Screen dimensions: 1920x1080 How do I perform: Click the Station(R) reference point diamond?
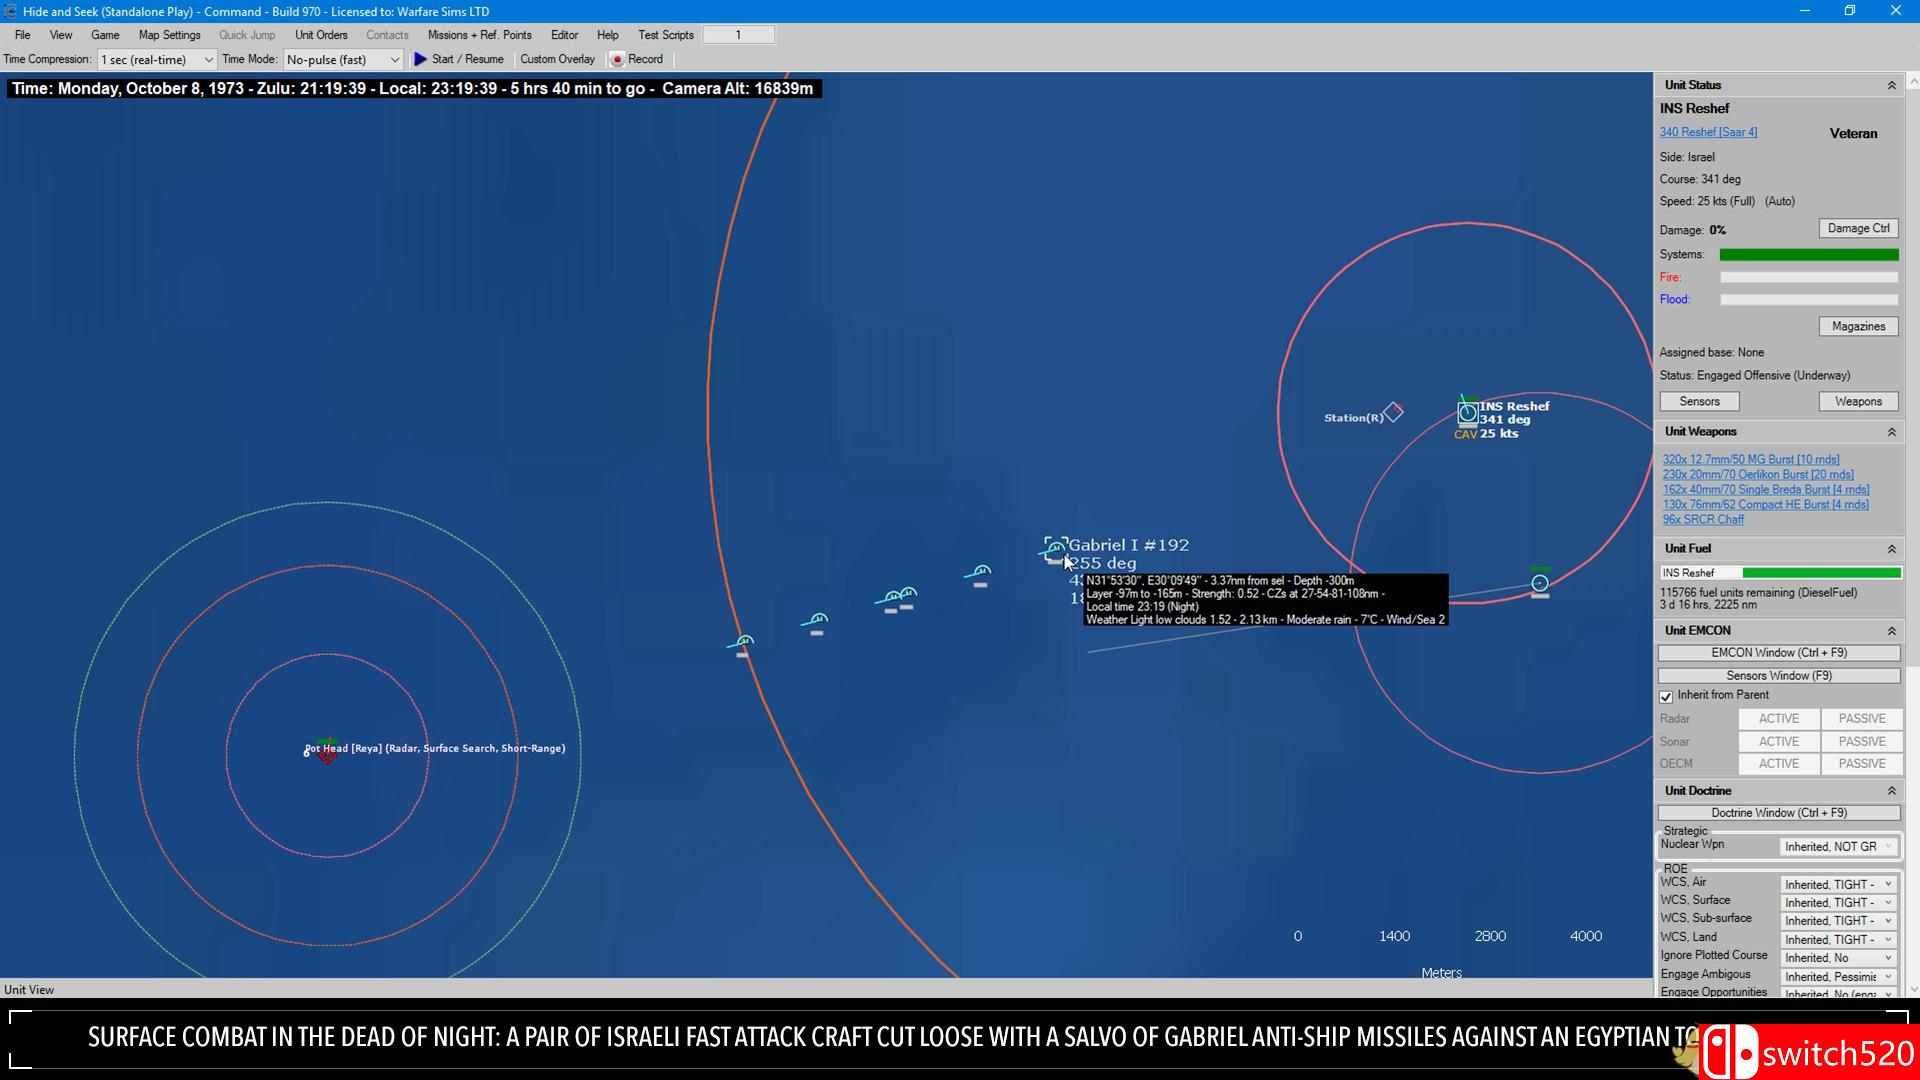click(x=1393, y=412)
